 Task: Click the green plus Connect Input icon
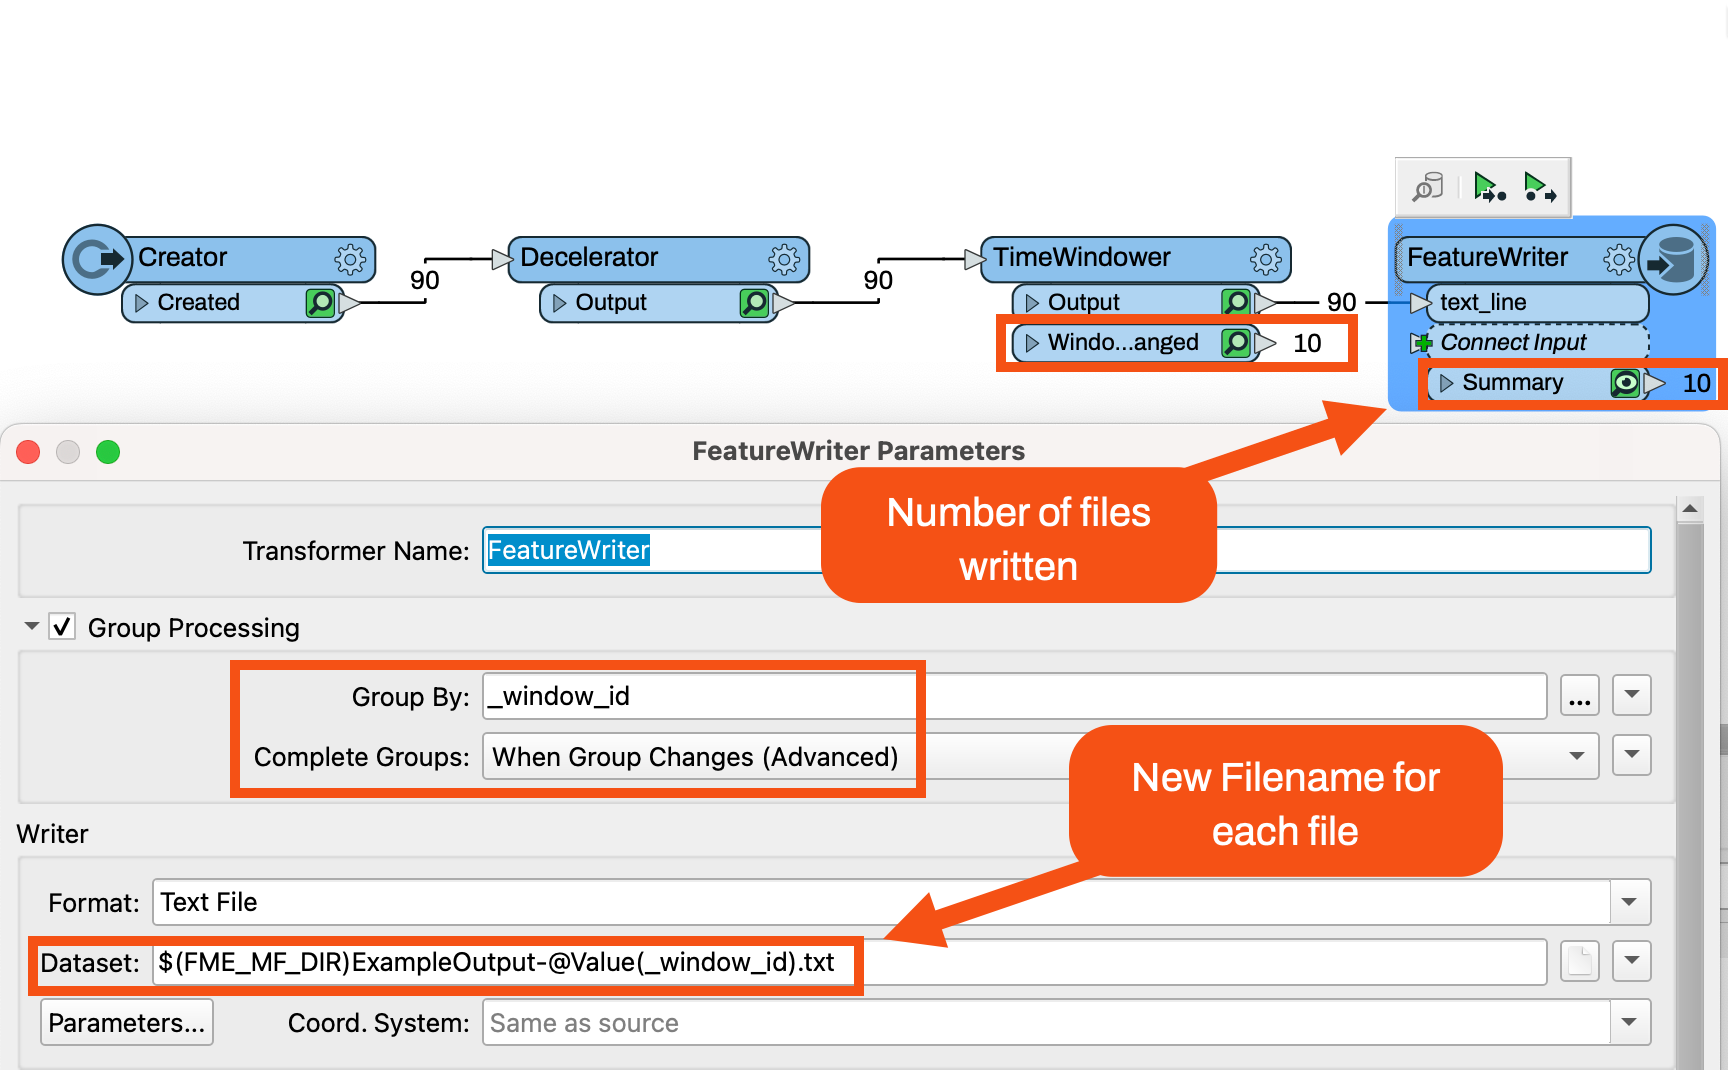tap(1421, 343)
